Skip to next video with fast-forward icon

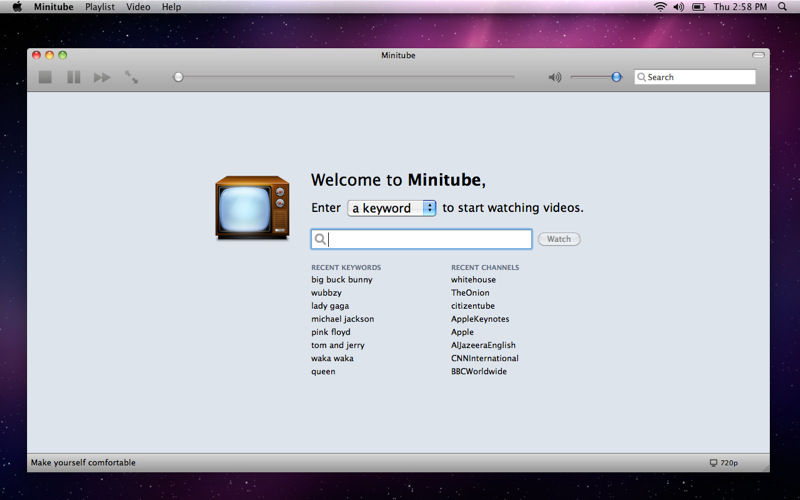click(x=102, y=77)
